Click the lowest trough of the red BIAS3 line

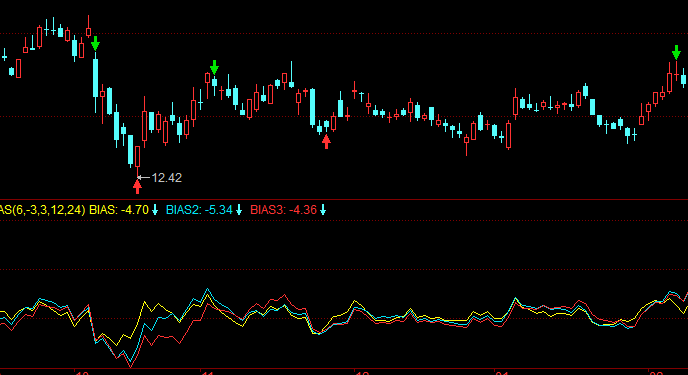pyautogui.click(x=130, y=366)
